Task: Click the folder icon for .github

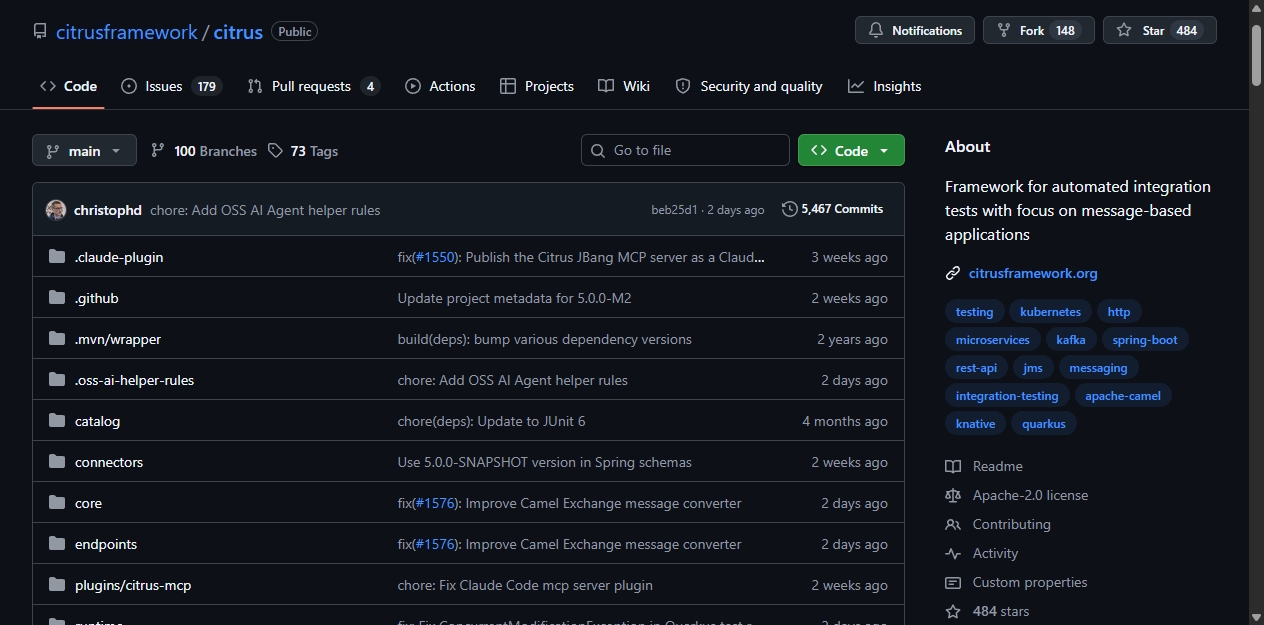Action: click(57, 298)
